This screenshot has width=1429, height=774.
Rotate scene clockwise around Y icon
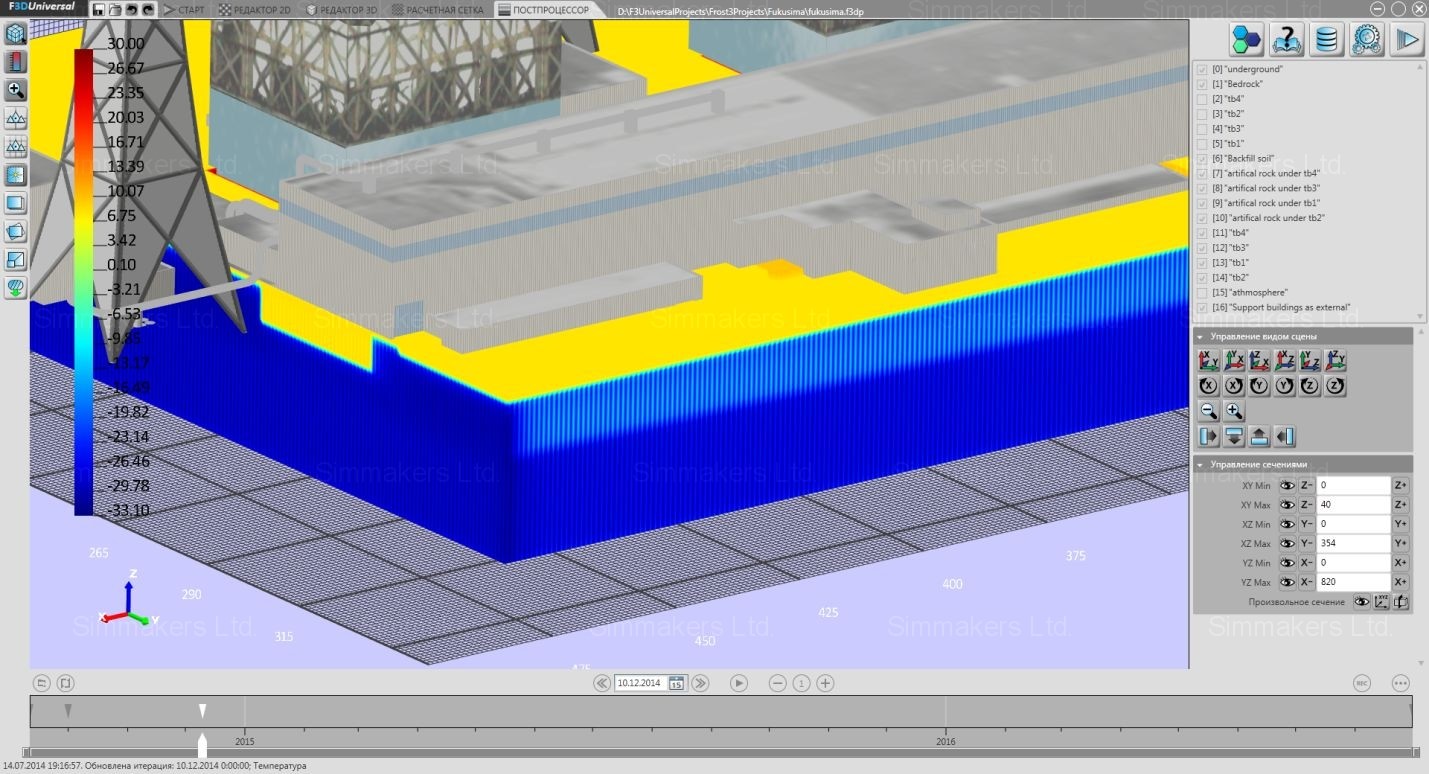[x=1284, y=386]
